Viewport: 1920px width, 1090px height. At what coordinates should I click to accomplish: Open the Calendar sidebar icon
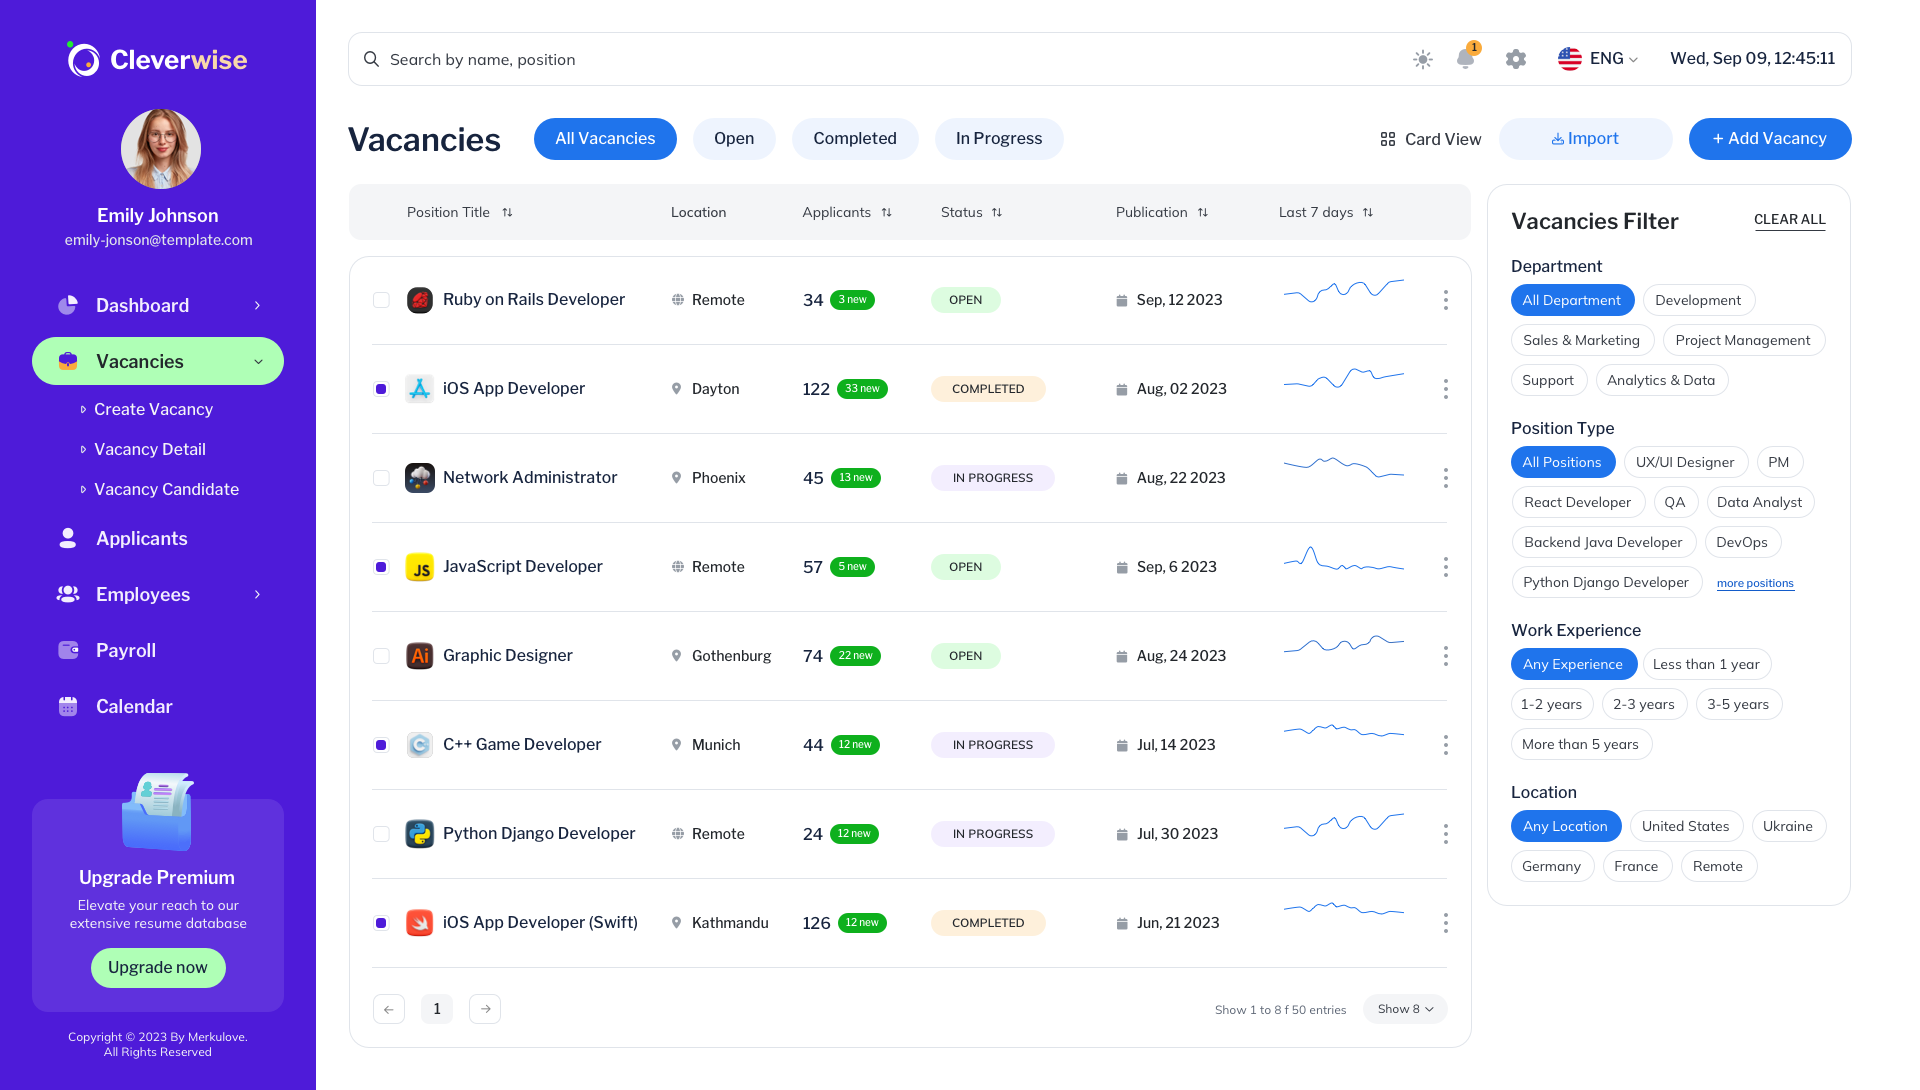(67, 706)
